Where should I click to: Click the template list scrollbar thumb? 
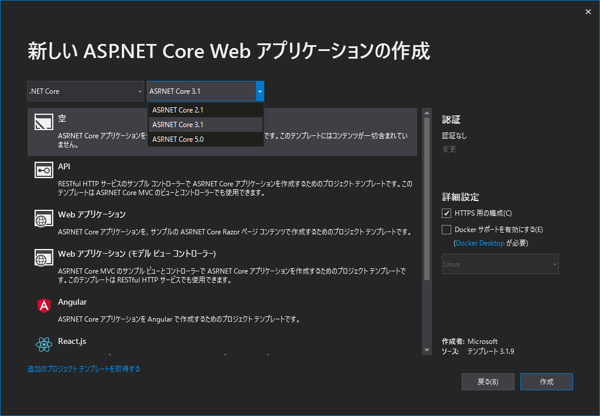coord(427,199)
